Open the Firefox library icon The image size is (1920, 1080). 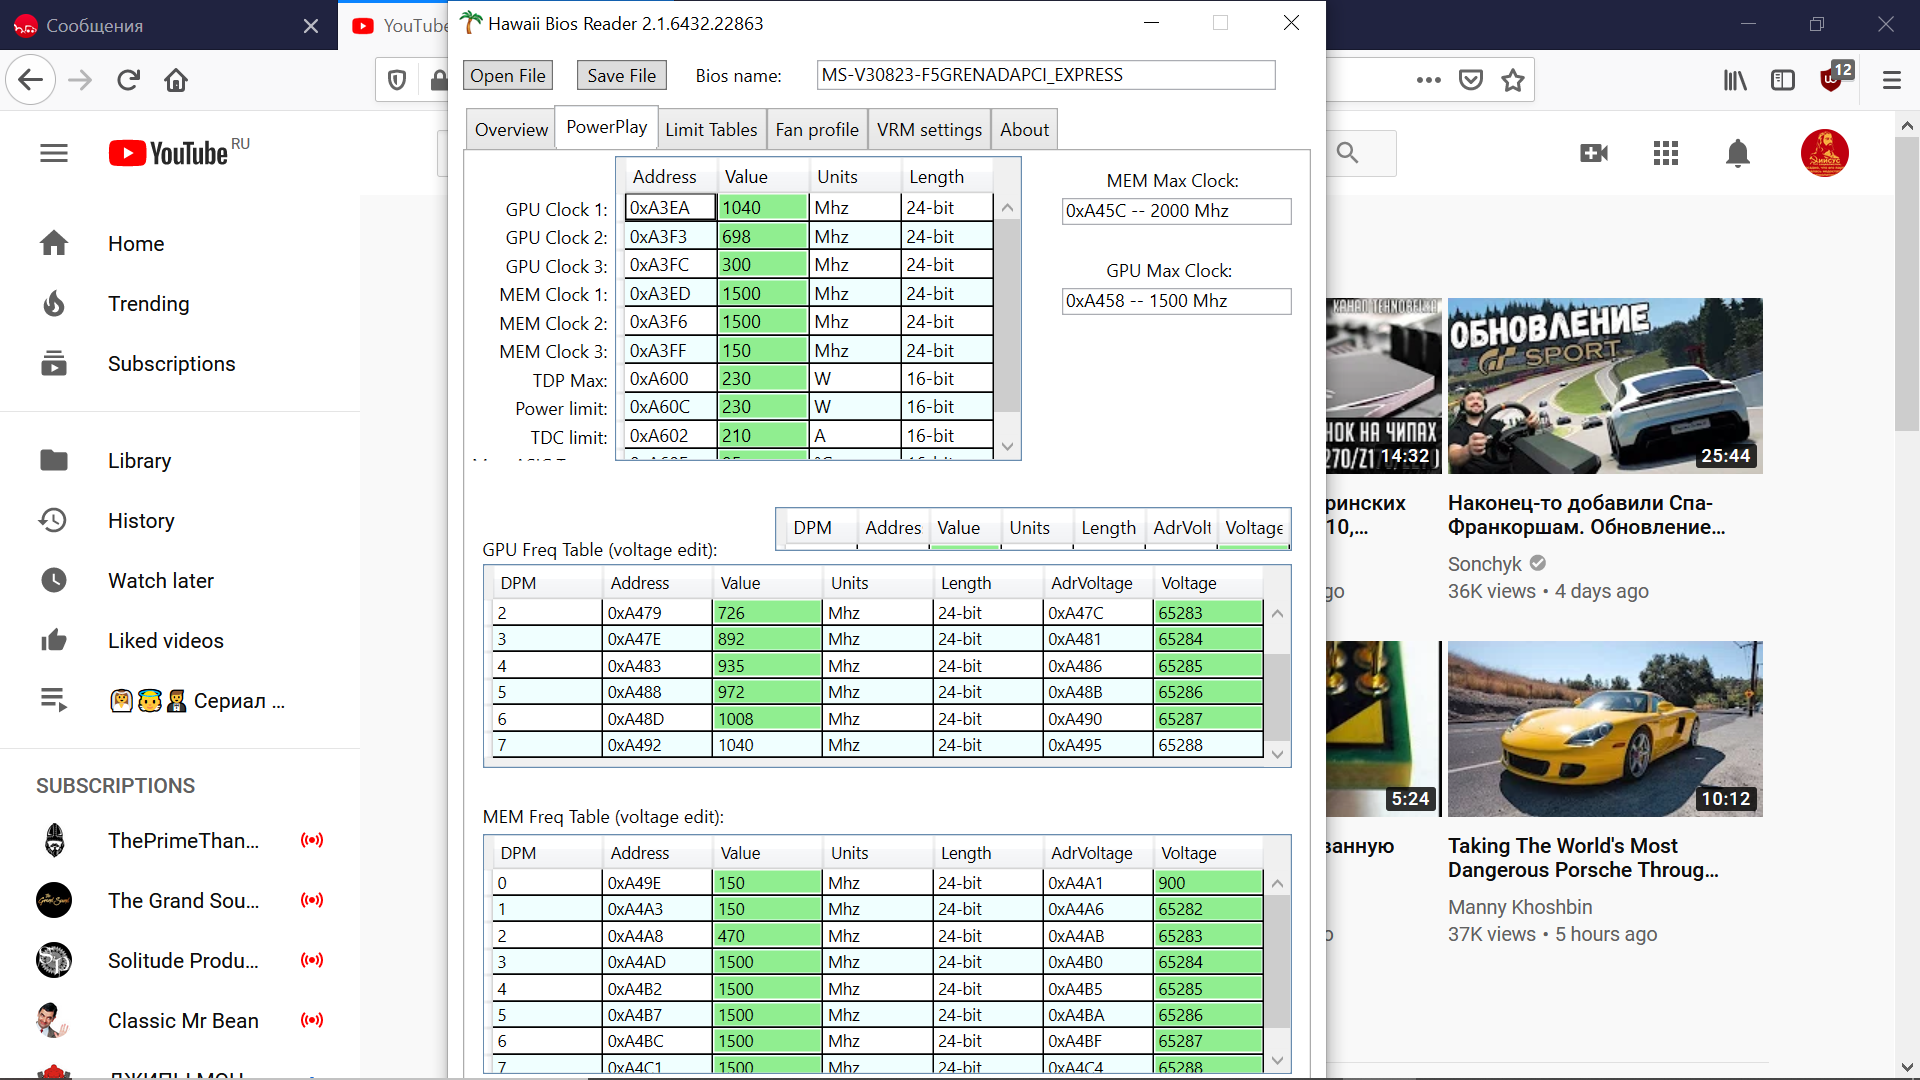click(x=1735, y=80)
